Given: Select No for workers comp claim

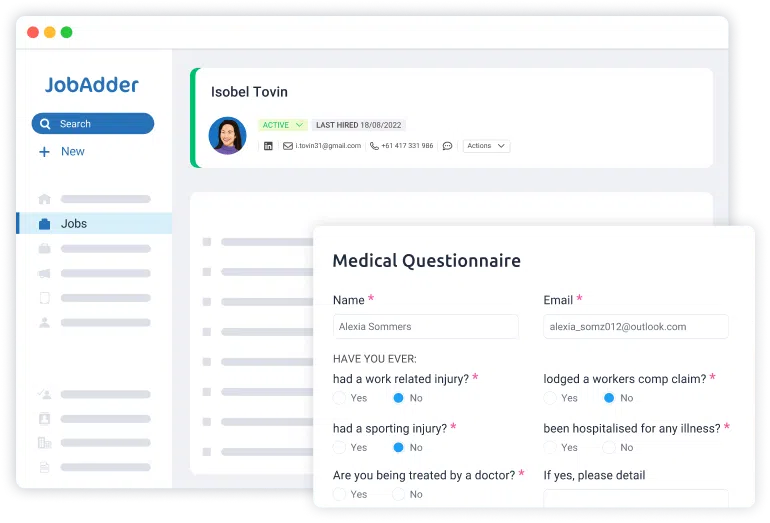Looking at the screenshot, I should click(609, 398).
